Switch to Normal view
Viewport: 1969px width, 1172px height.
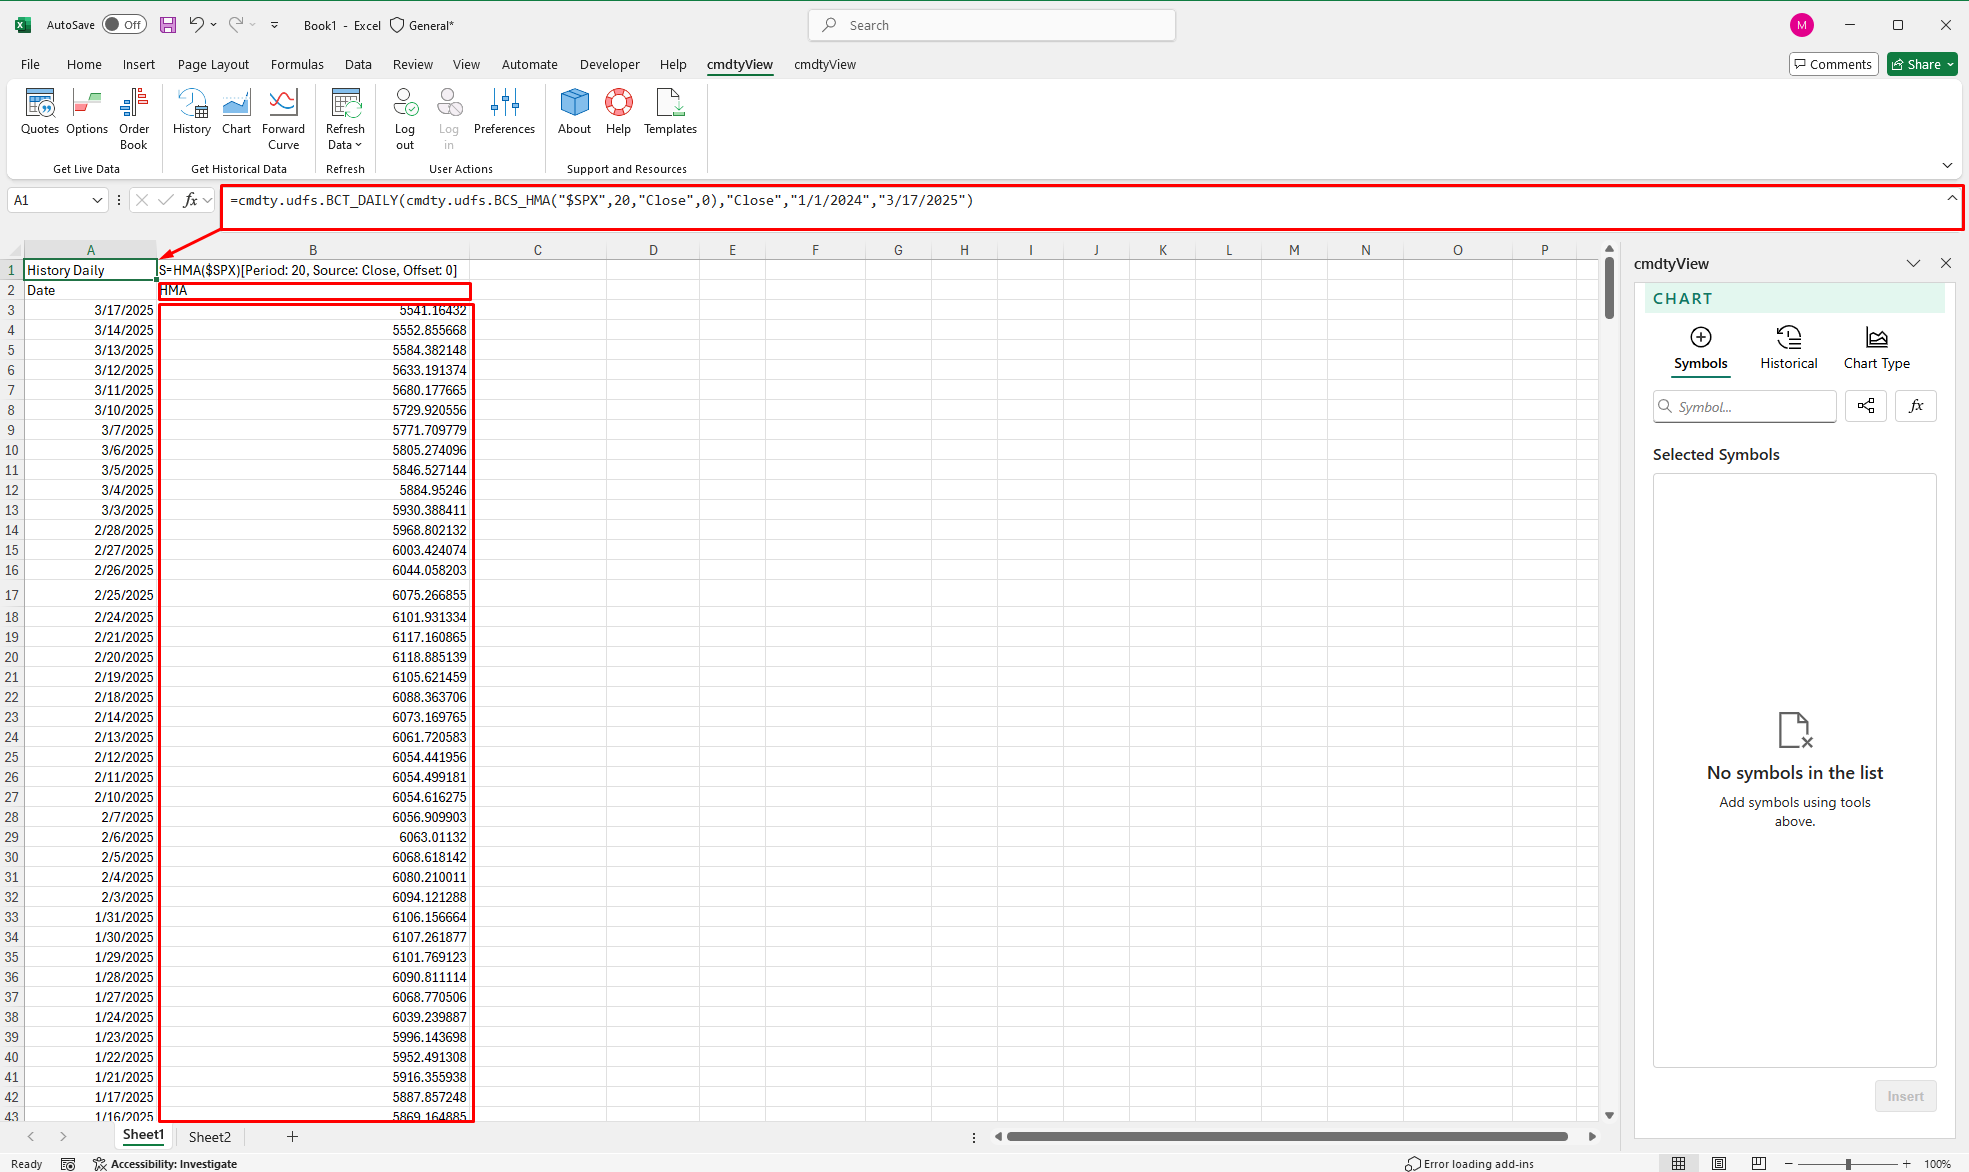(x=1679, y=1164)
